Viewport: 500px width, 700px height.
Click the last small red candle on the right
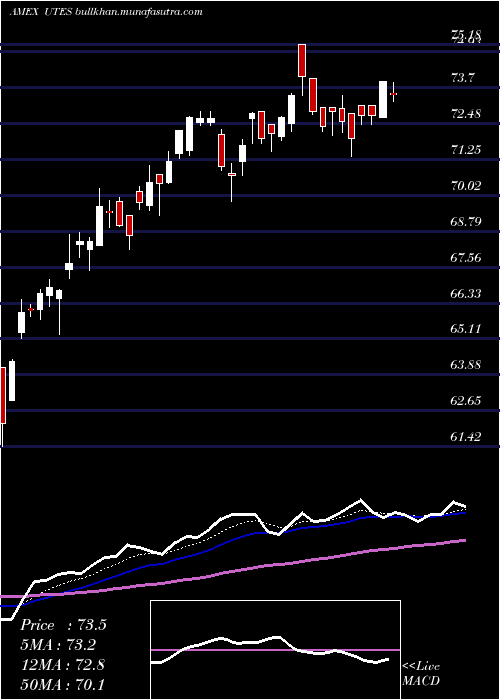click(393, 94)
